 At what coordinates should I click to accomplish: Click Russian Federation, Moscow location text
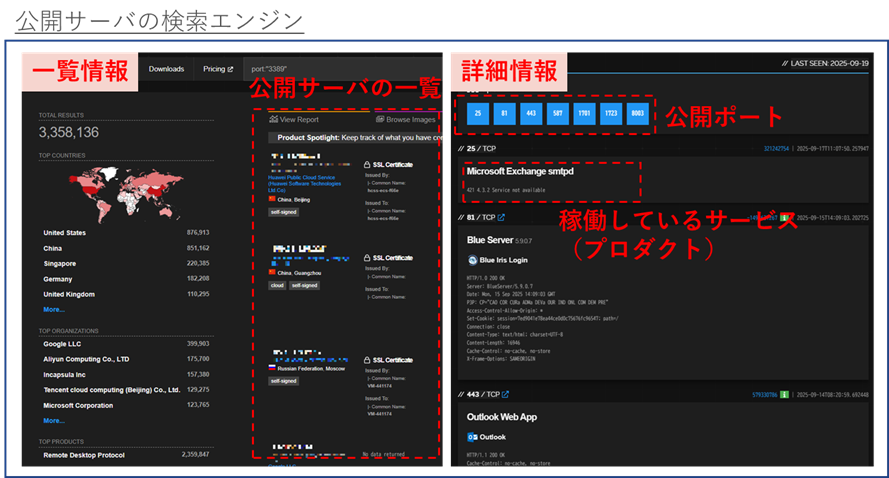pos(311,369)
